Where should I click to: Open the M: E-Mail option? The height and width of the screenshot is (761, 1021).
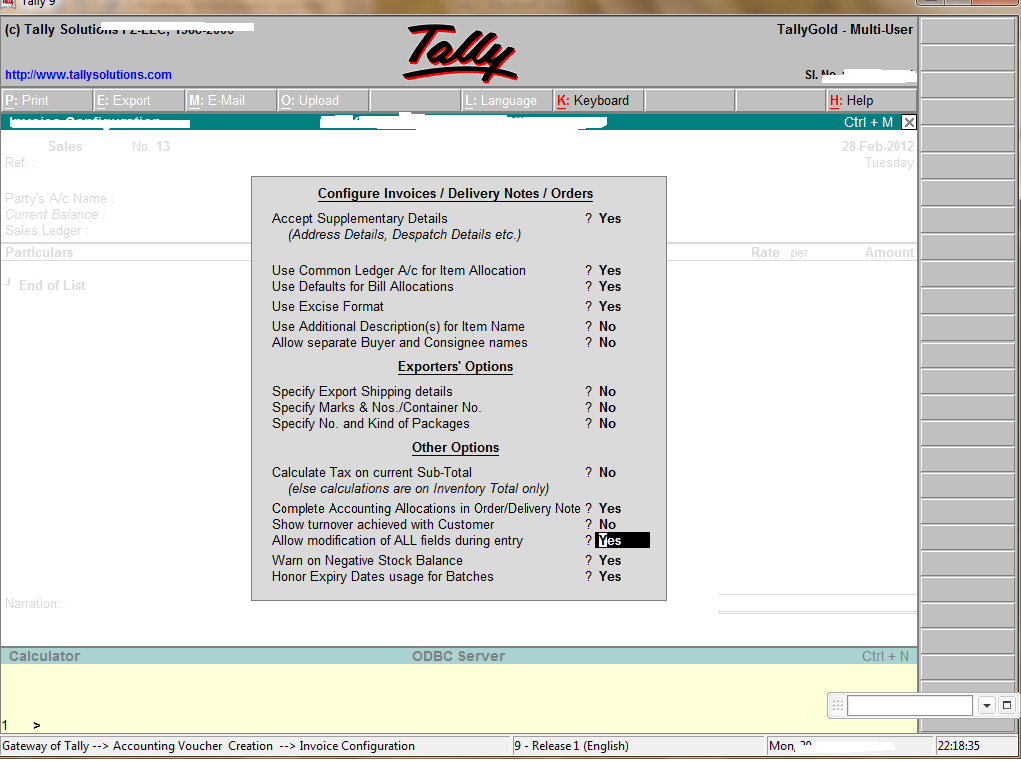[x=231, y=100]
